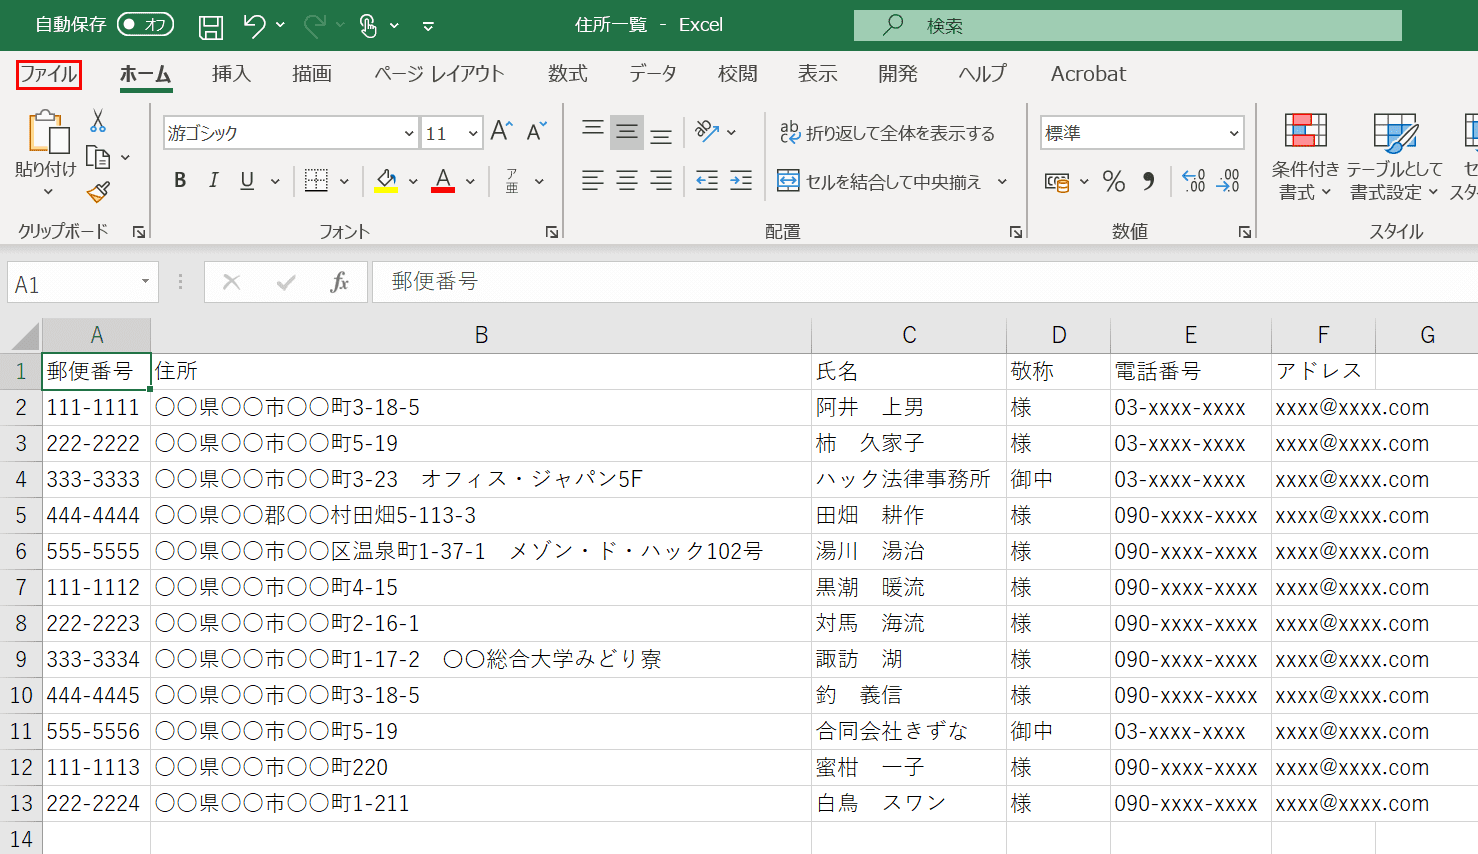
Task: Cut selection with the scissors icon
Action: tap(98, 121)
